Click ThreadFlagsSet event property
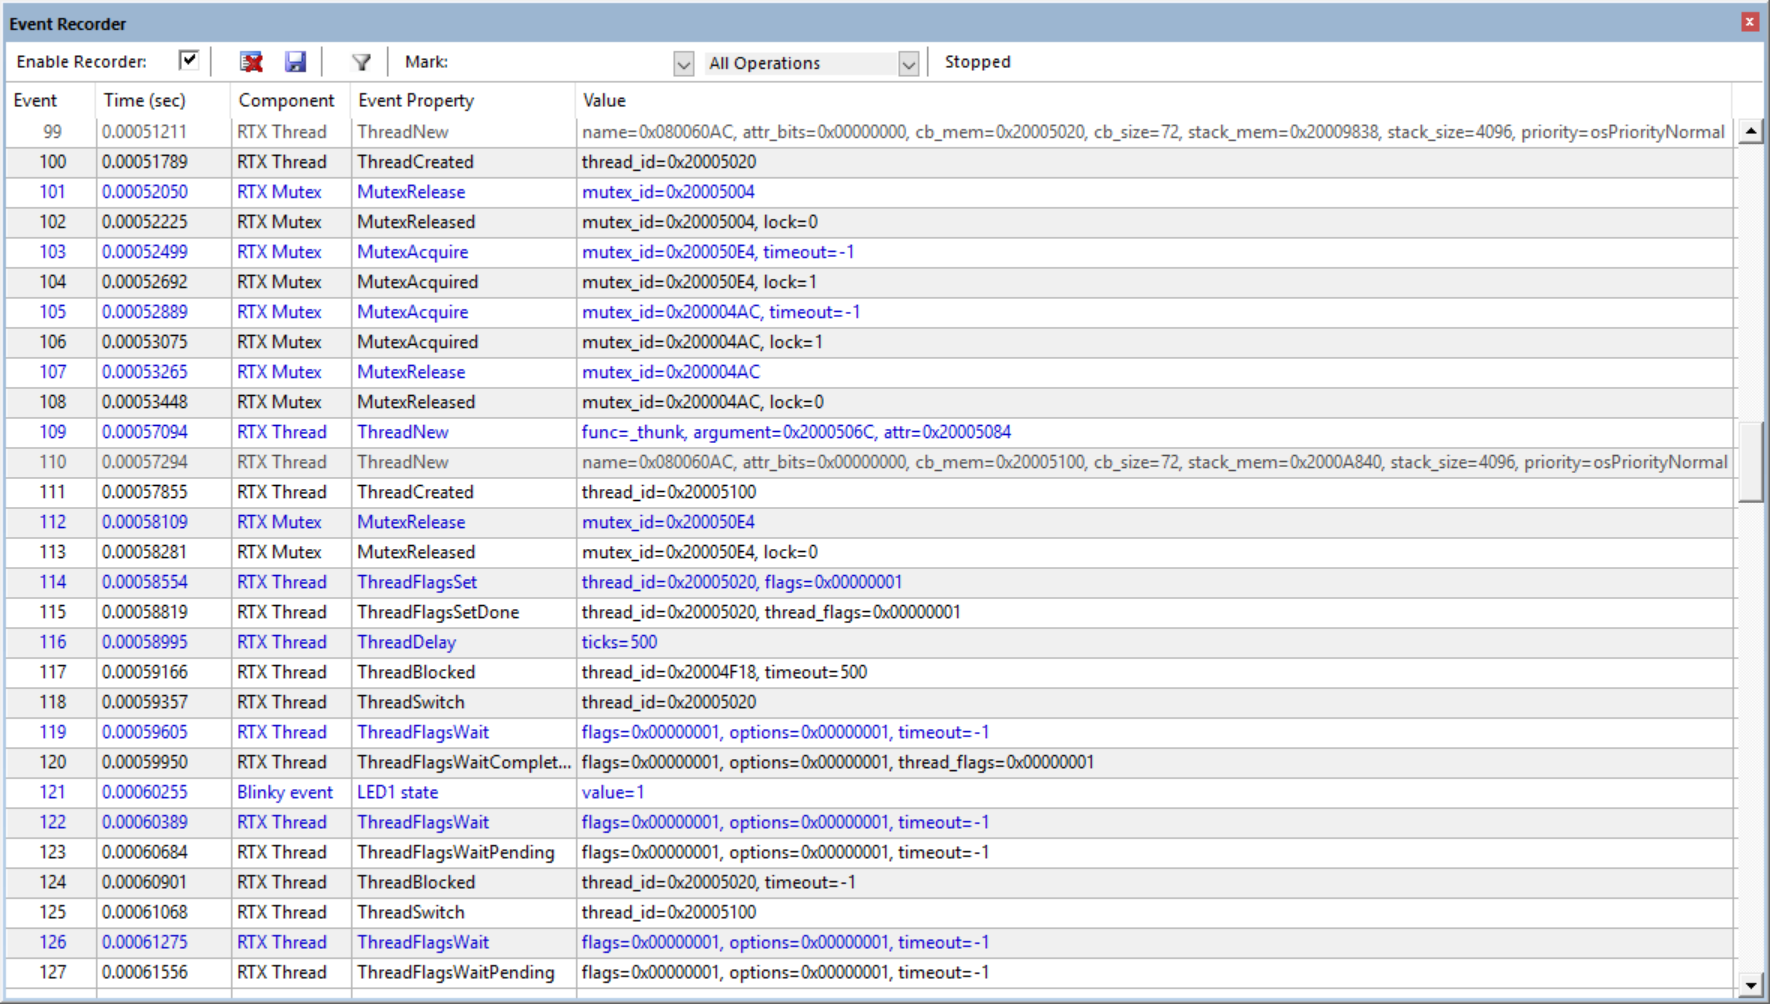The width and height of the screenshot is (1770, 1004). tap(417, 582)
